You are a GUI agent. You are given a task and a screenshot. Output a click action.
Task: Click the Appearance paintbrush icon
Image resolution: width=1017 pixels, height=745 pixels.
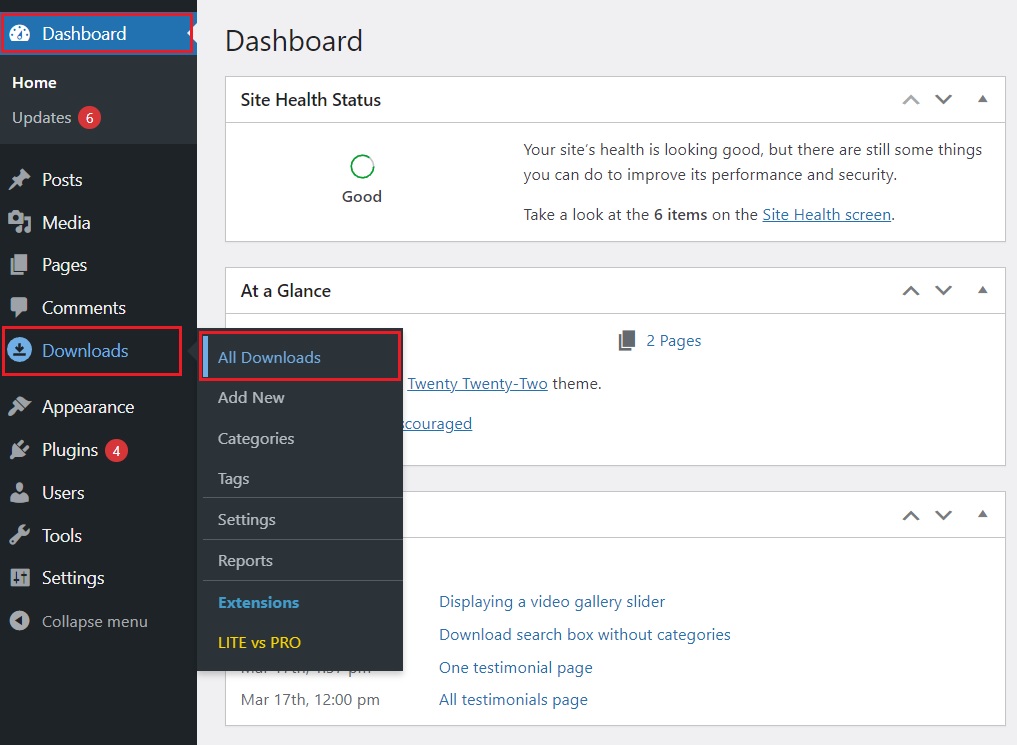[20, 406]
